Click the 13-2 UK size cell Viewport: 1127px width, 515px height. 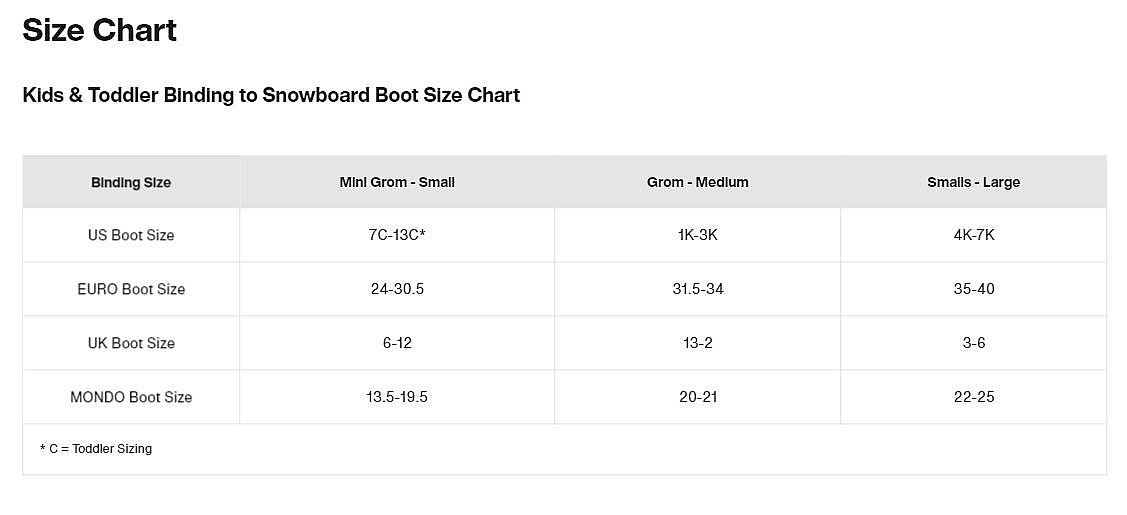pyautogui.click(x=697, y=343)
